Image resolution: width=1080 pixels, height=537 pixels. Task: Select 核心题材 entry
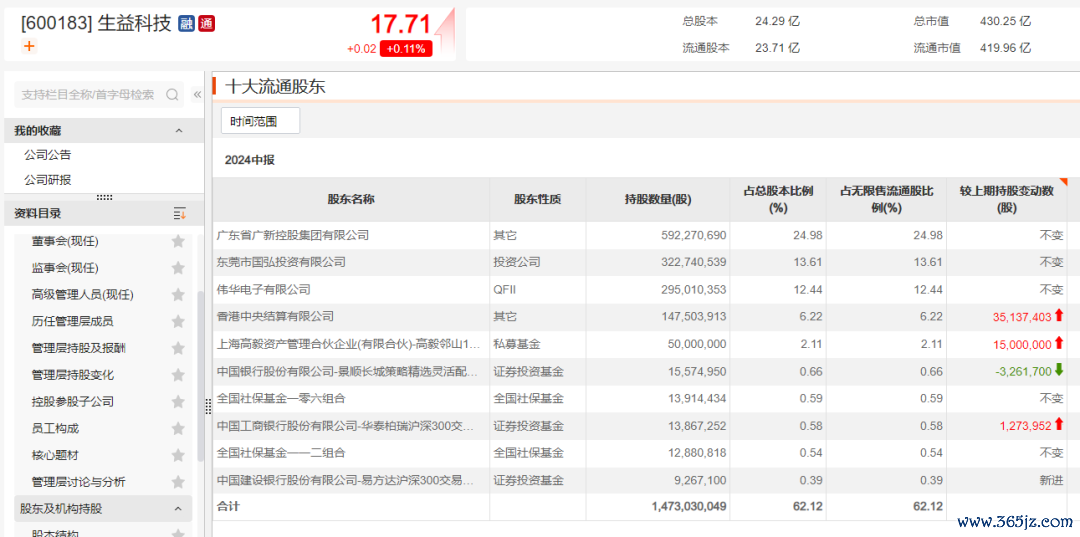(x=55, y=455)
